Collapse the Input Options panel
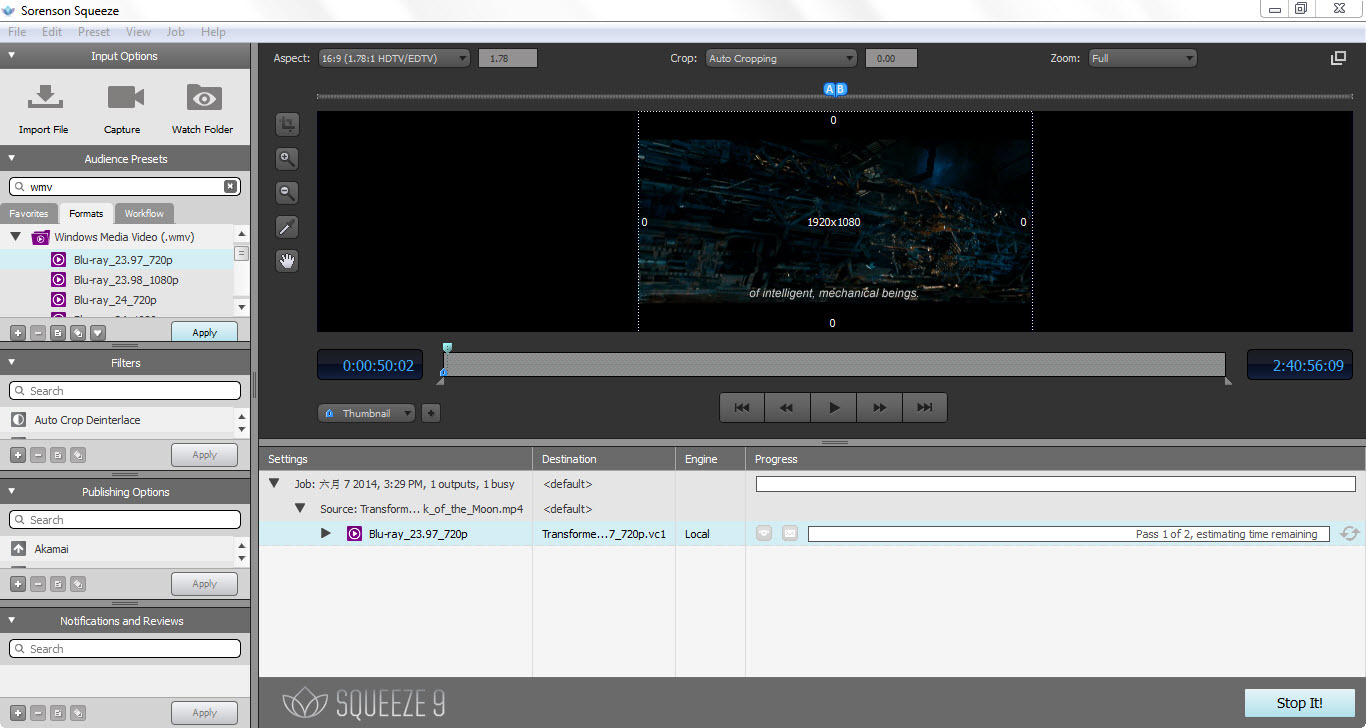 coord(12,56)
